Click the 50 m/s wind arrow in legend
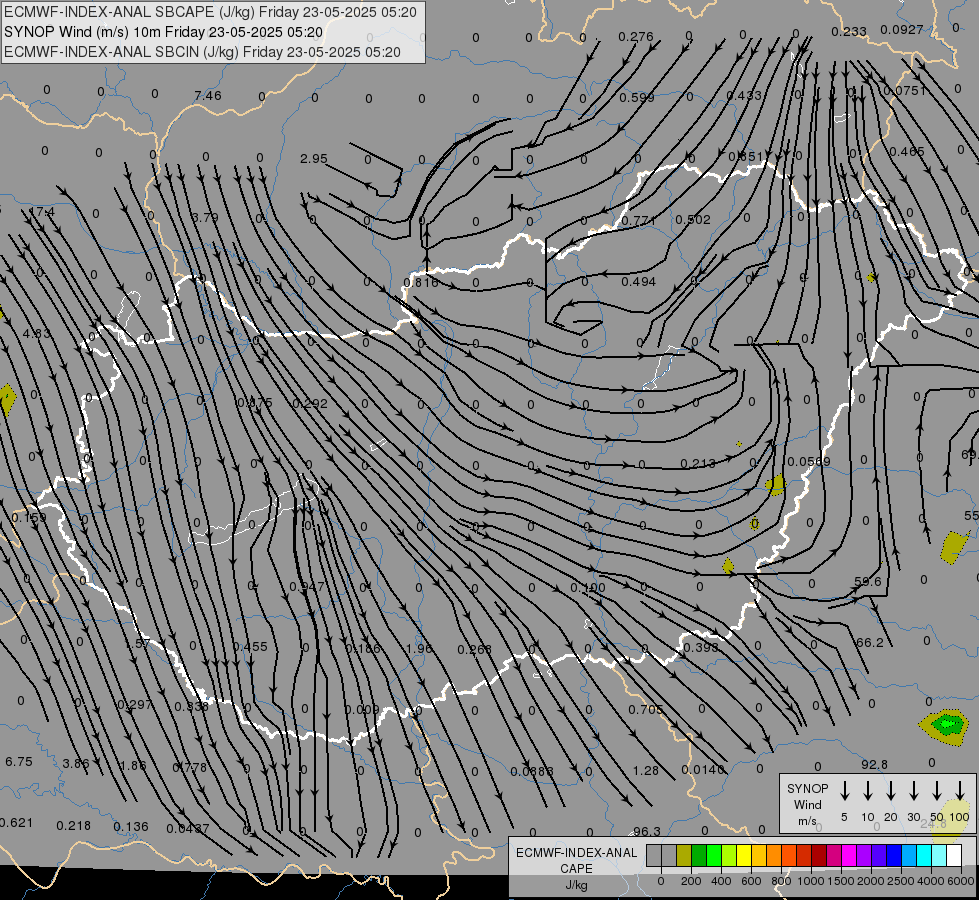Screen dimensions: 979x900 (x=937, y=791)
